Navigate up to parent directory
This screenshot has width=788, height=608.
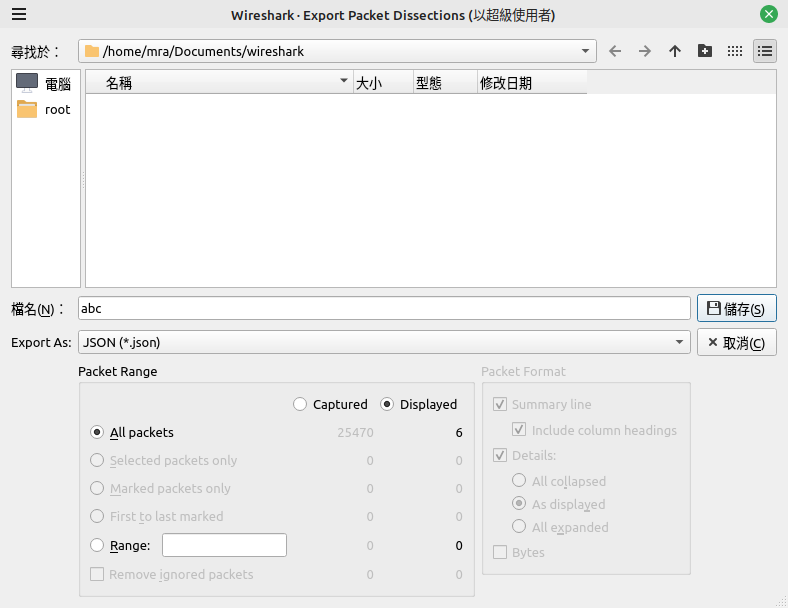coord(675,51)
